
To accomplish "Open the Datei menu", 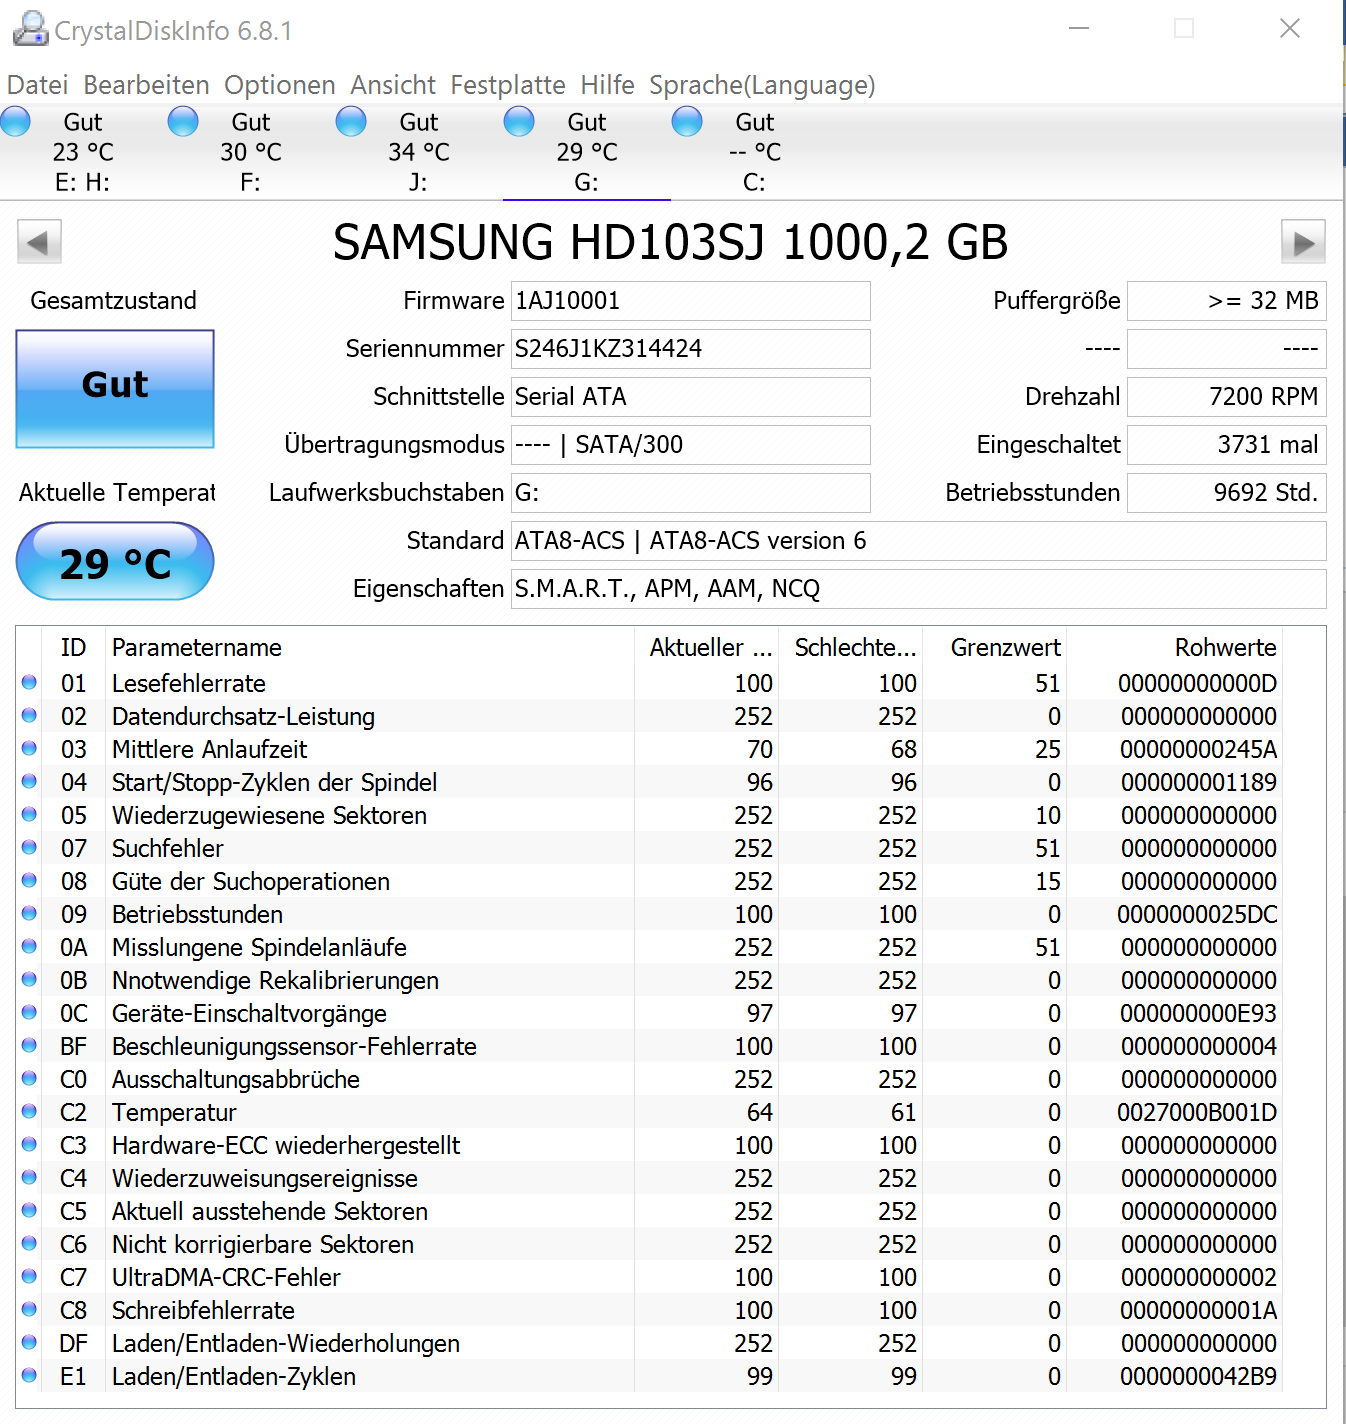I will tap(38, 85).
